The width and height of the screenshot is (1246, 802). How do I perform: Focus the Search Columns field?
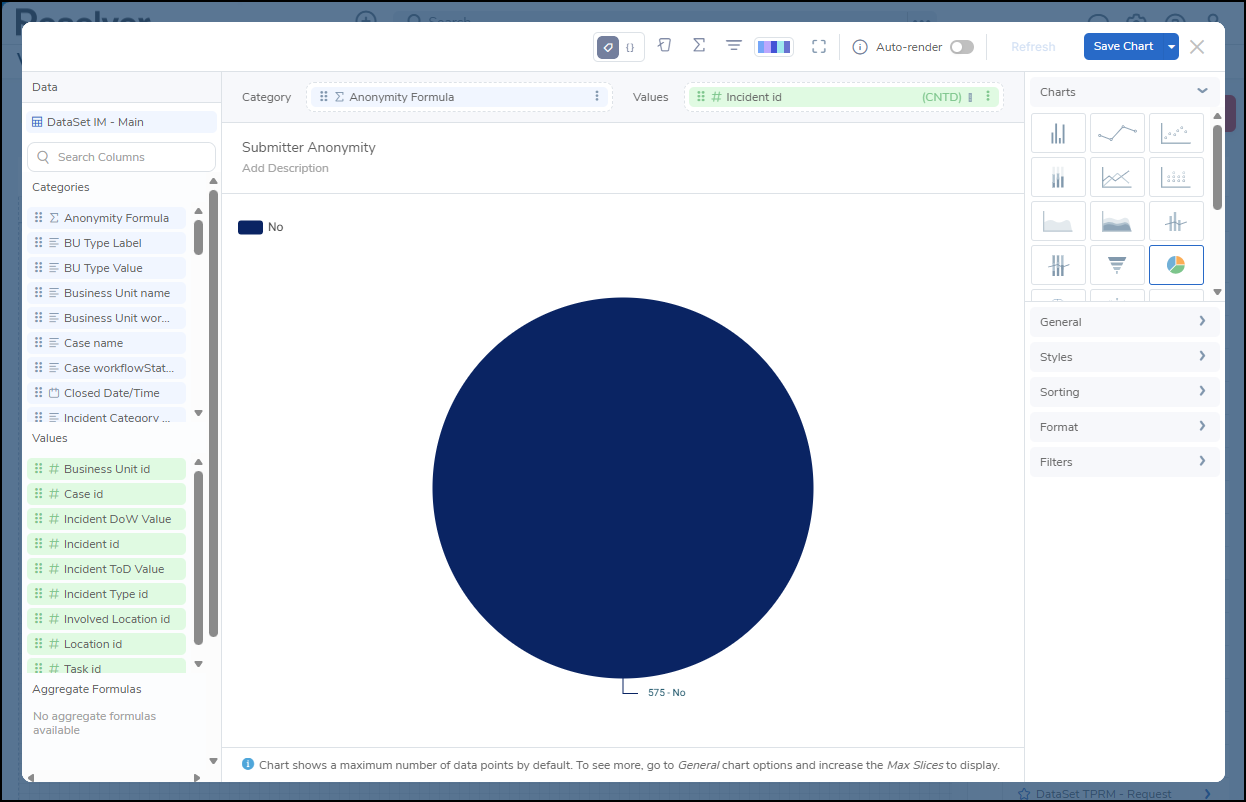[121, 157]
